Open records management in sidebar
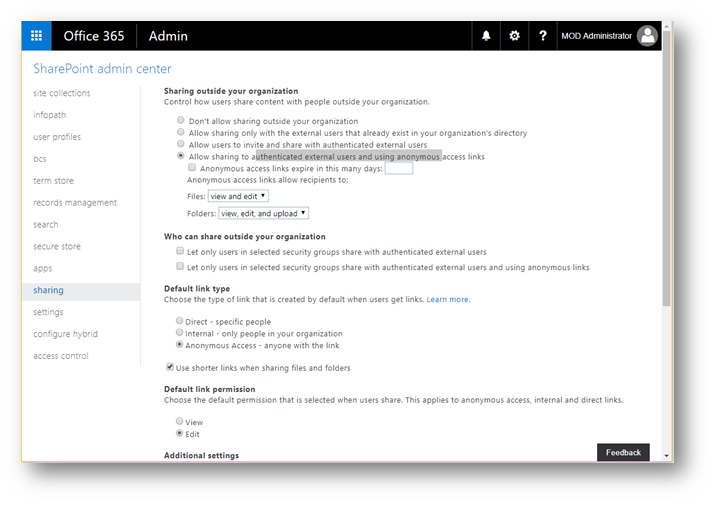 pyautogui.click(x=75, y=203)
